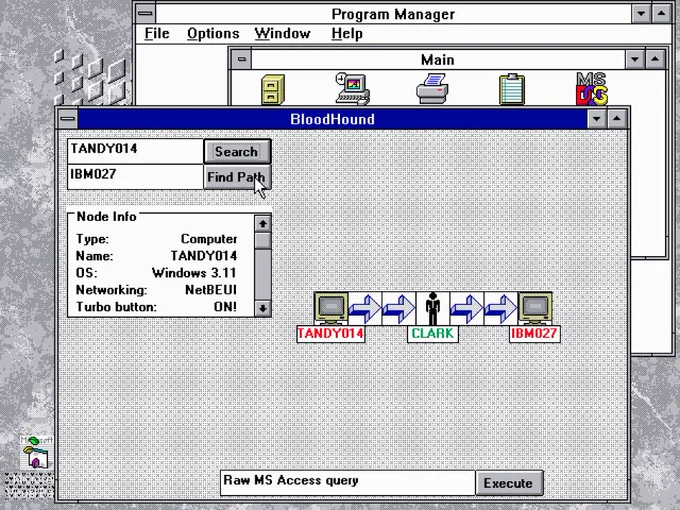Launch the MS-DOS Prompt icon in Main
Screen dimensions: 680x510
(592, 89)
